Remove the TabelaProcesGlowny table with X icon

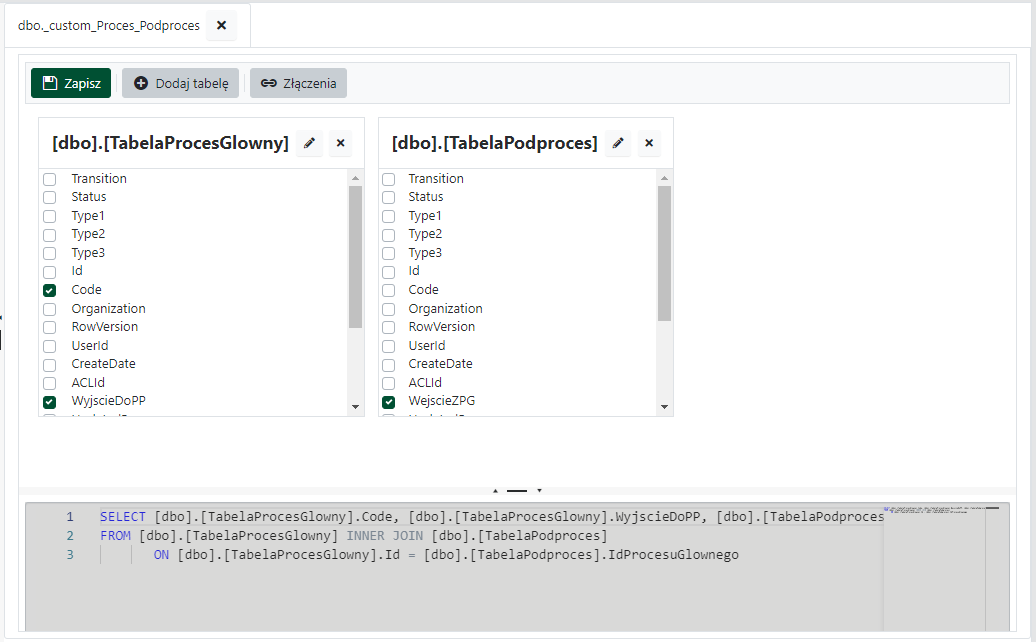coord(340,144)
